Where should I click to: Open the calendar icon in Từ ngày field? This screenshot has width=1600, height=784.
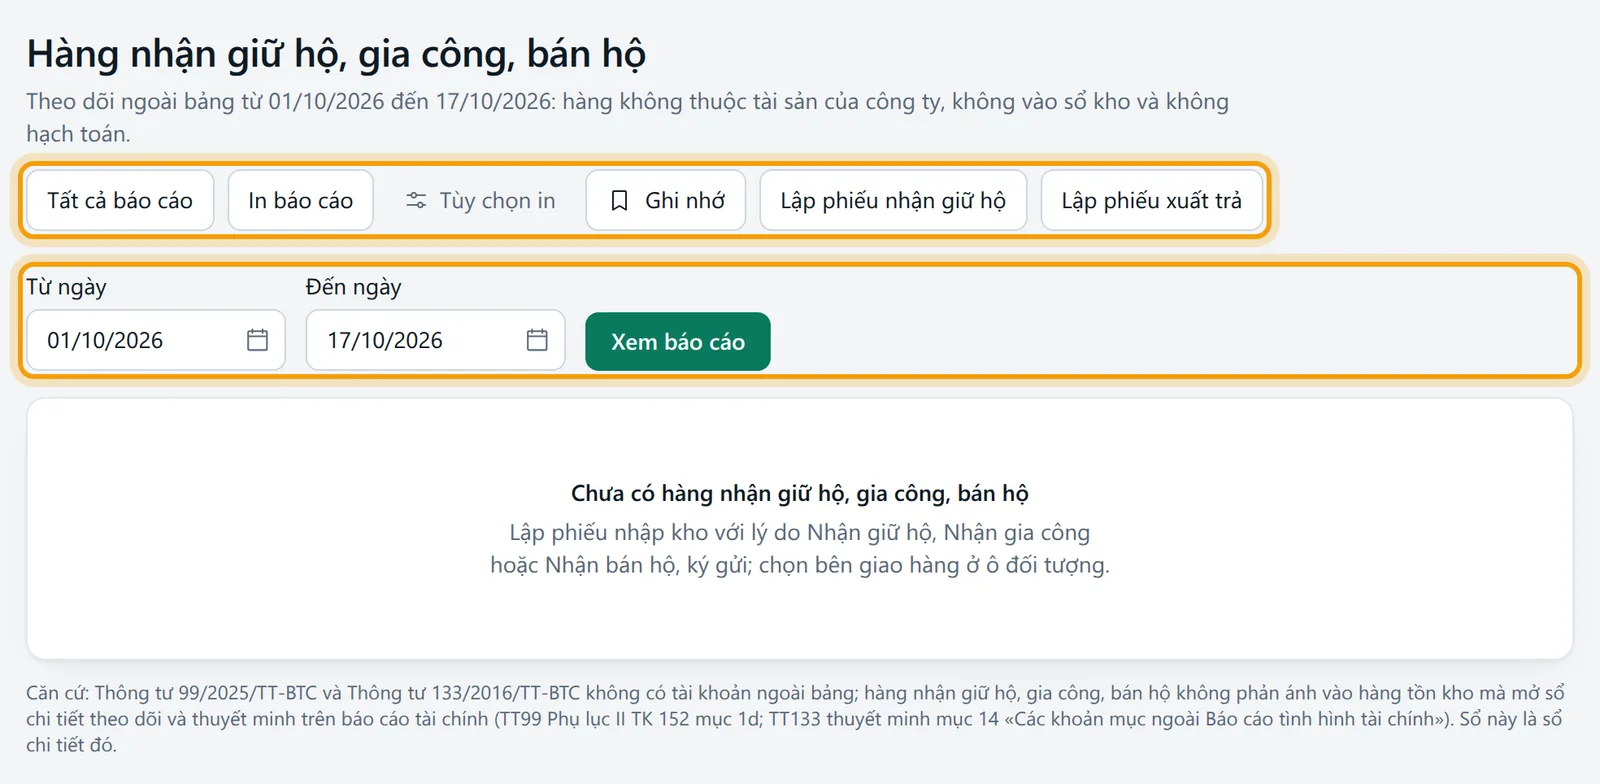click(257, 340)
